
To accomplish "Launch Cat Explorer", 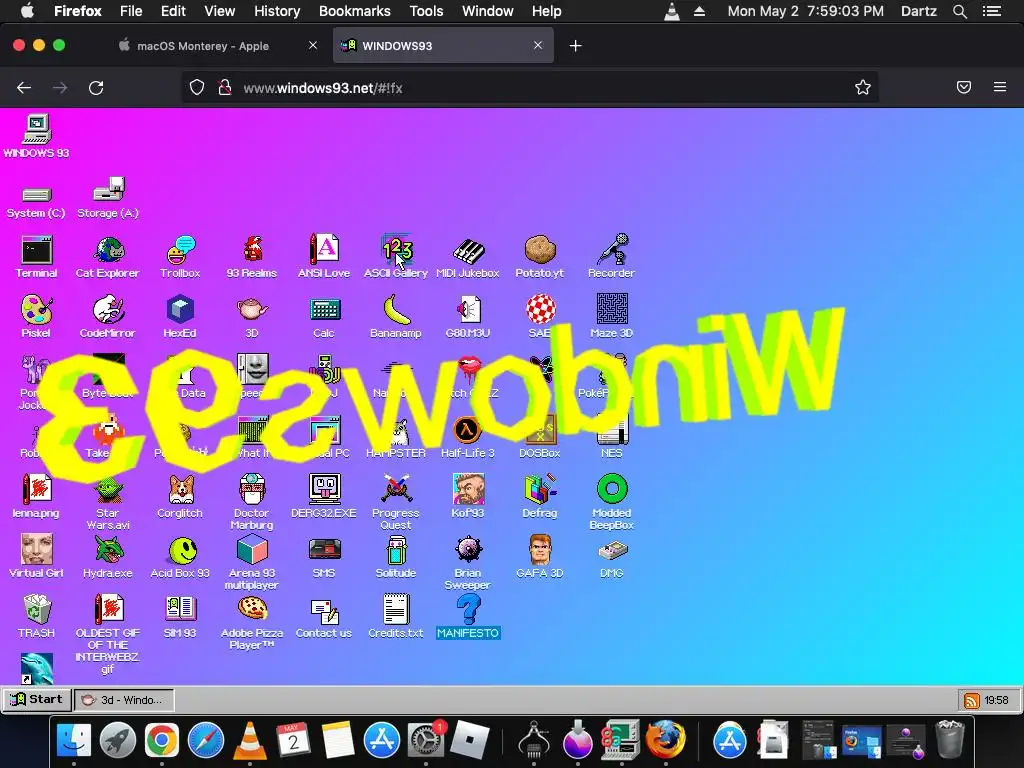I will pos(108,257).
